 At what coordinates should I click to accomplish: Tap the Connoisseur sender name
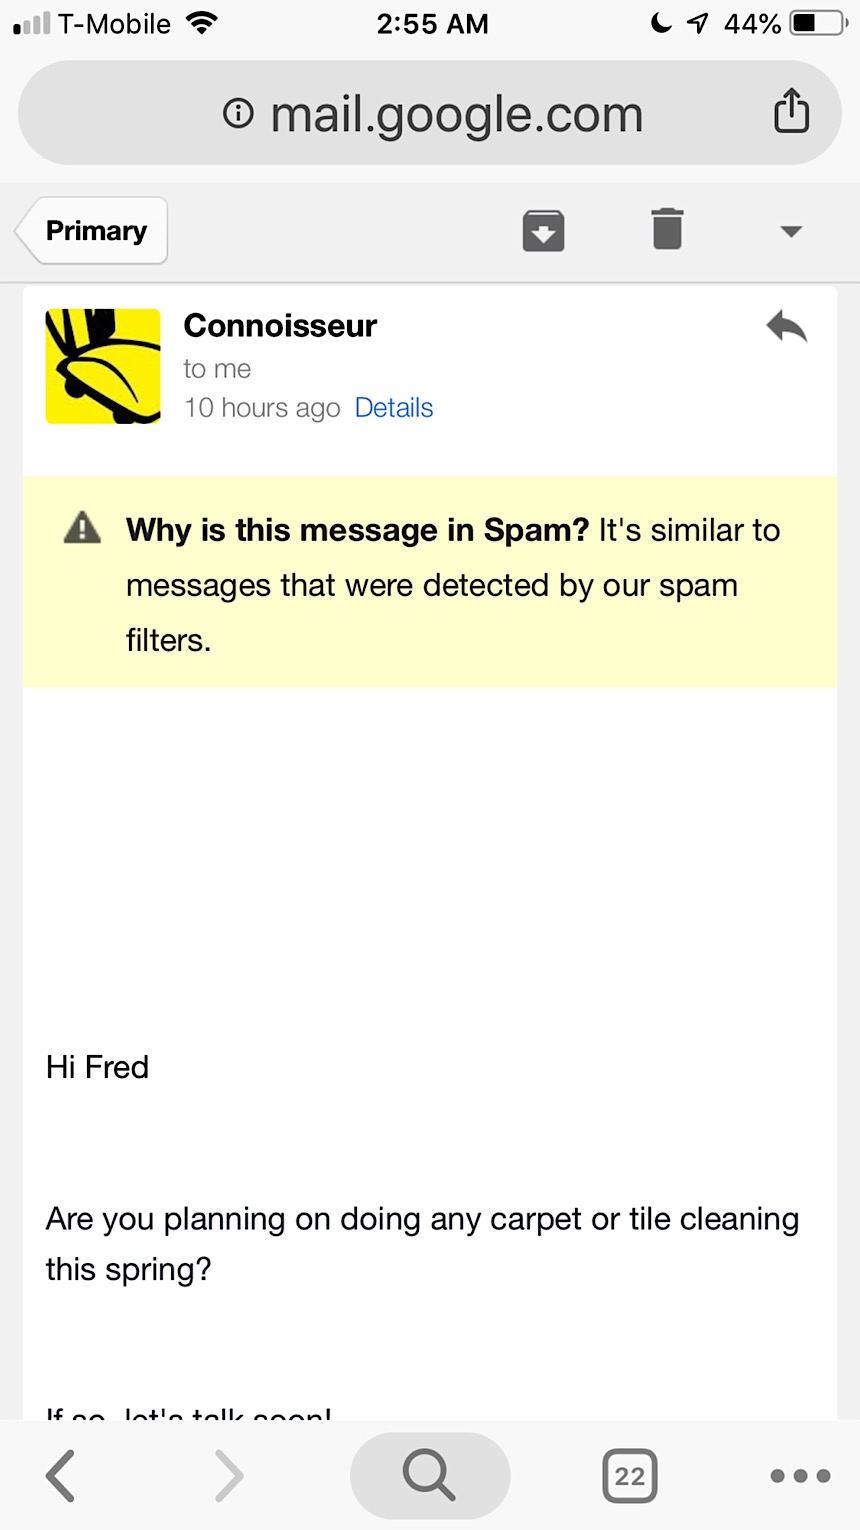(x=280, y=326)
